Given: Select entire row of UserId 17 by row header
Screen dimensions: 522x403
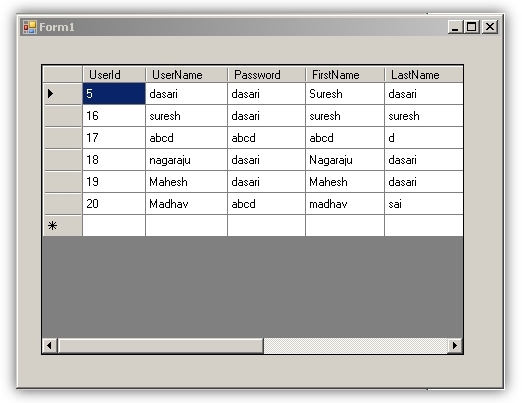Looking at the screenshot, I should pos(63,138).
